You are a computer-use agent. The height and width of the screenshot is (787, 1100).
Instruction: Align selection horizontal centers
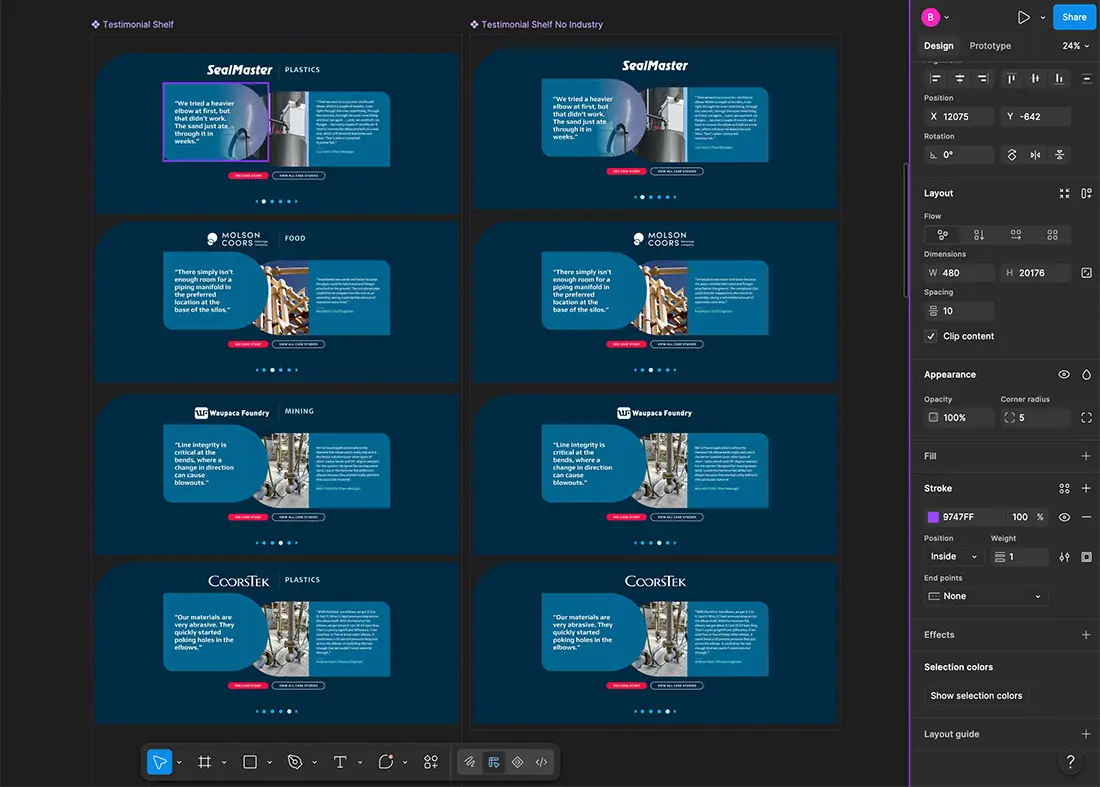(959, 79)
